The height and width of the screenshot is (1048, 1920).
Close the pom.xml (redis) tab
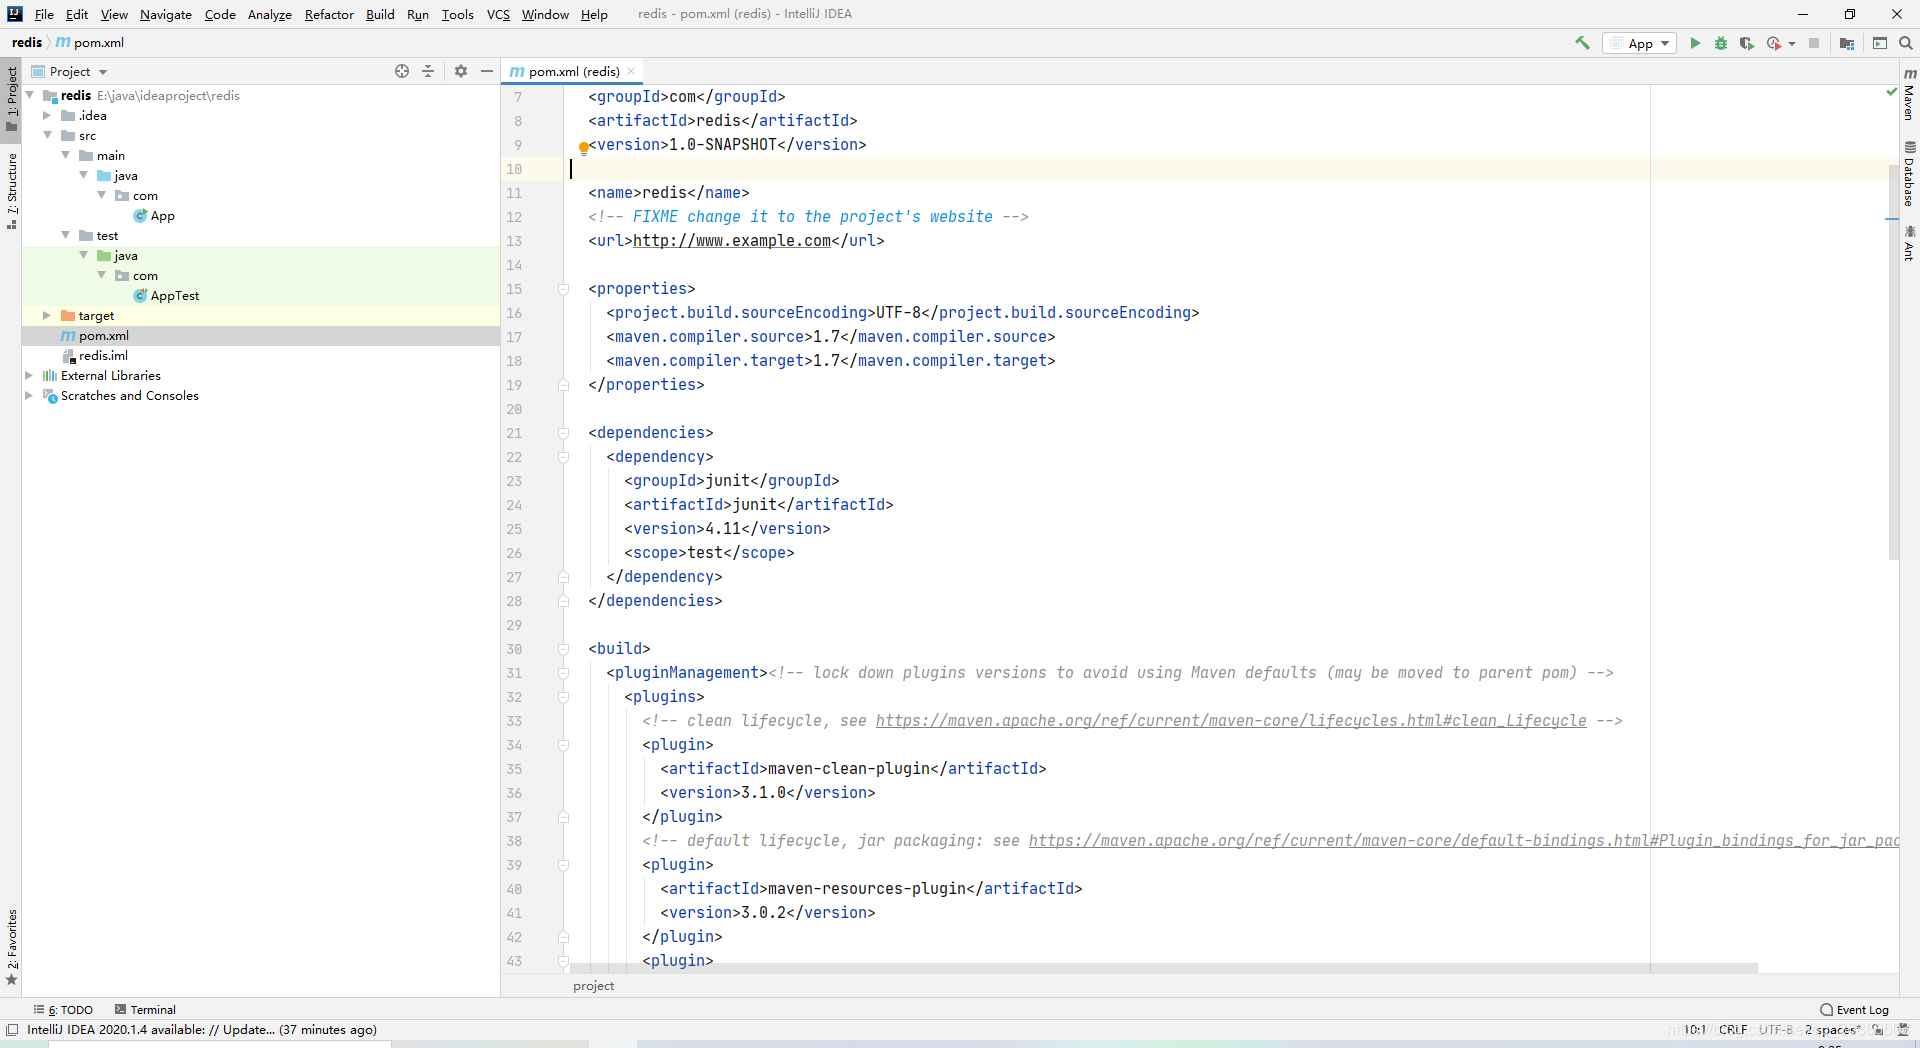[x=631, y=71]
